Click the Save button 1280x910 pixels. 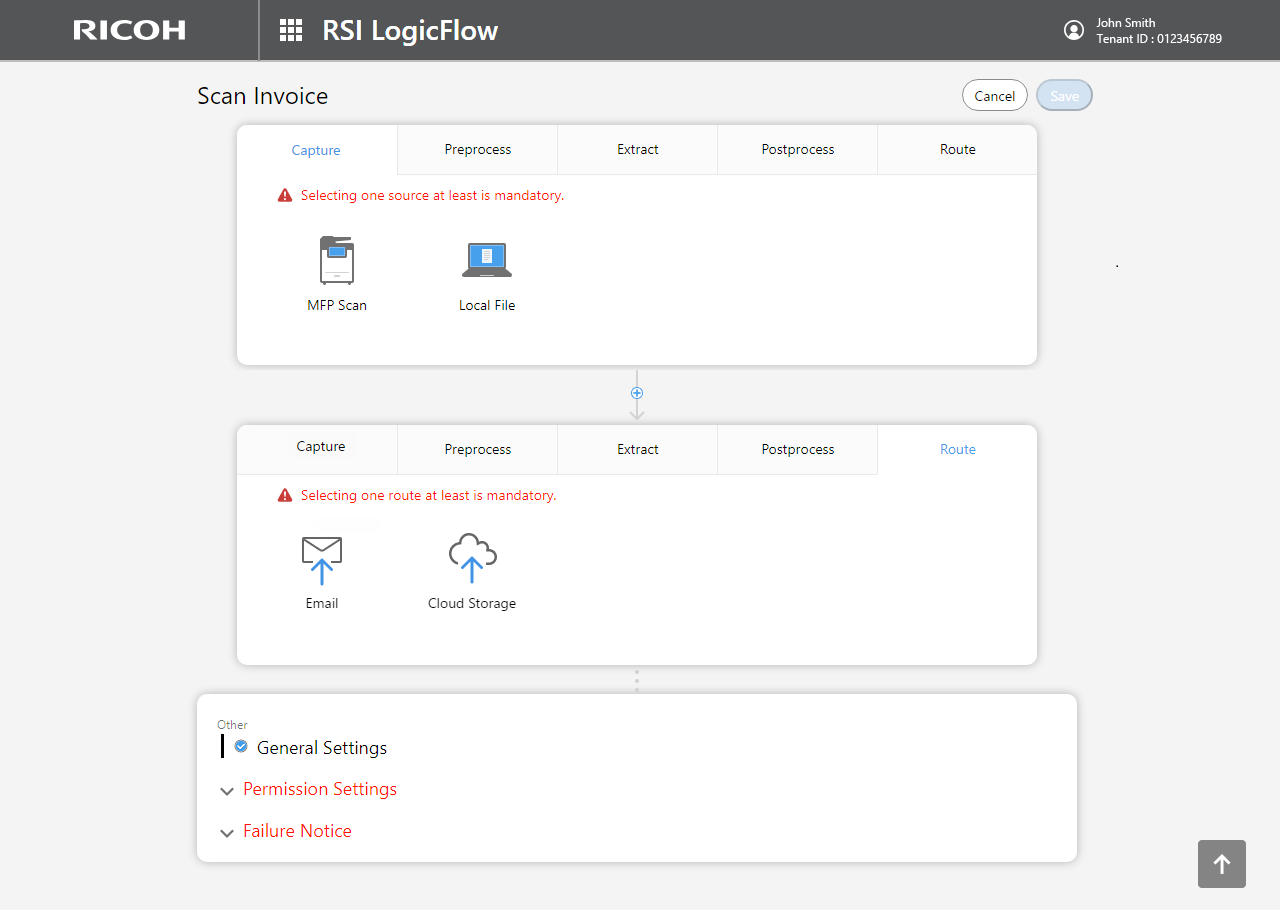tap(1064, 96)
